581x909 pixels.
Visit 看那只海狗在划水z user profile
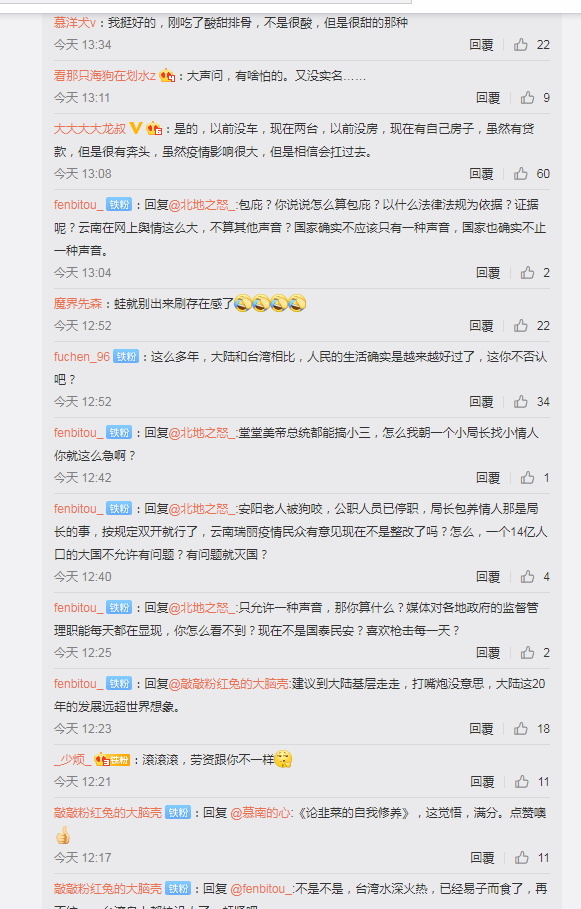[104, 75]
